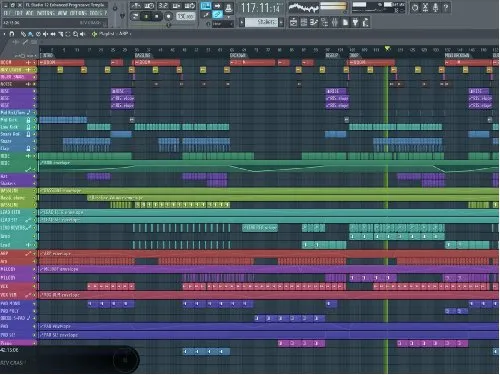
Task: Open the TOOLS menu
Action: (96, 13)
